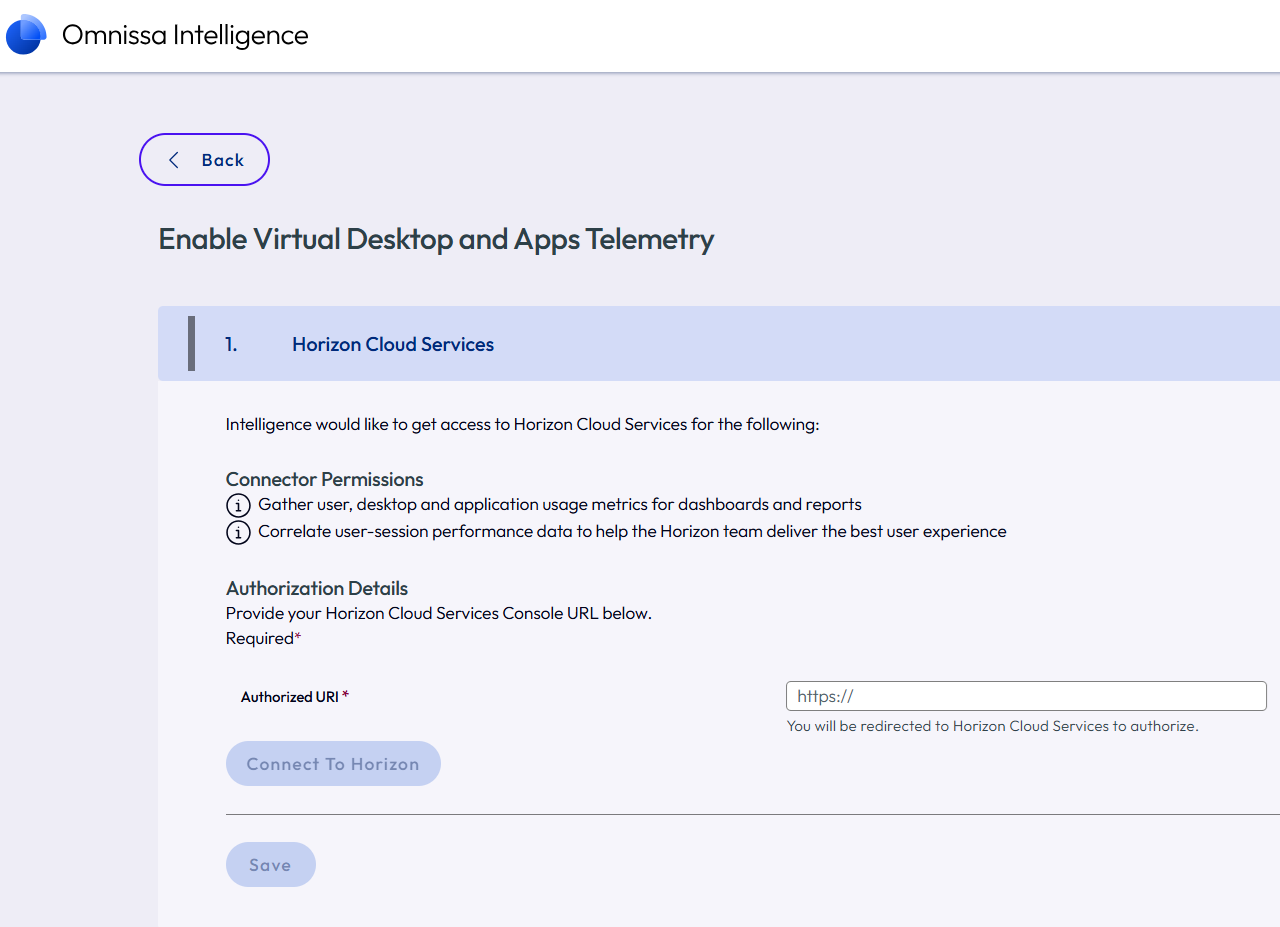Viewport: 1280px width, 927px height.
Task: Click the Omnissa Intelligence title text
Action: point(185,35)
